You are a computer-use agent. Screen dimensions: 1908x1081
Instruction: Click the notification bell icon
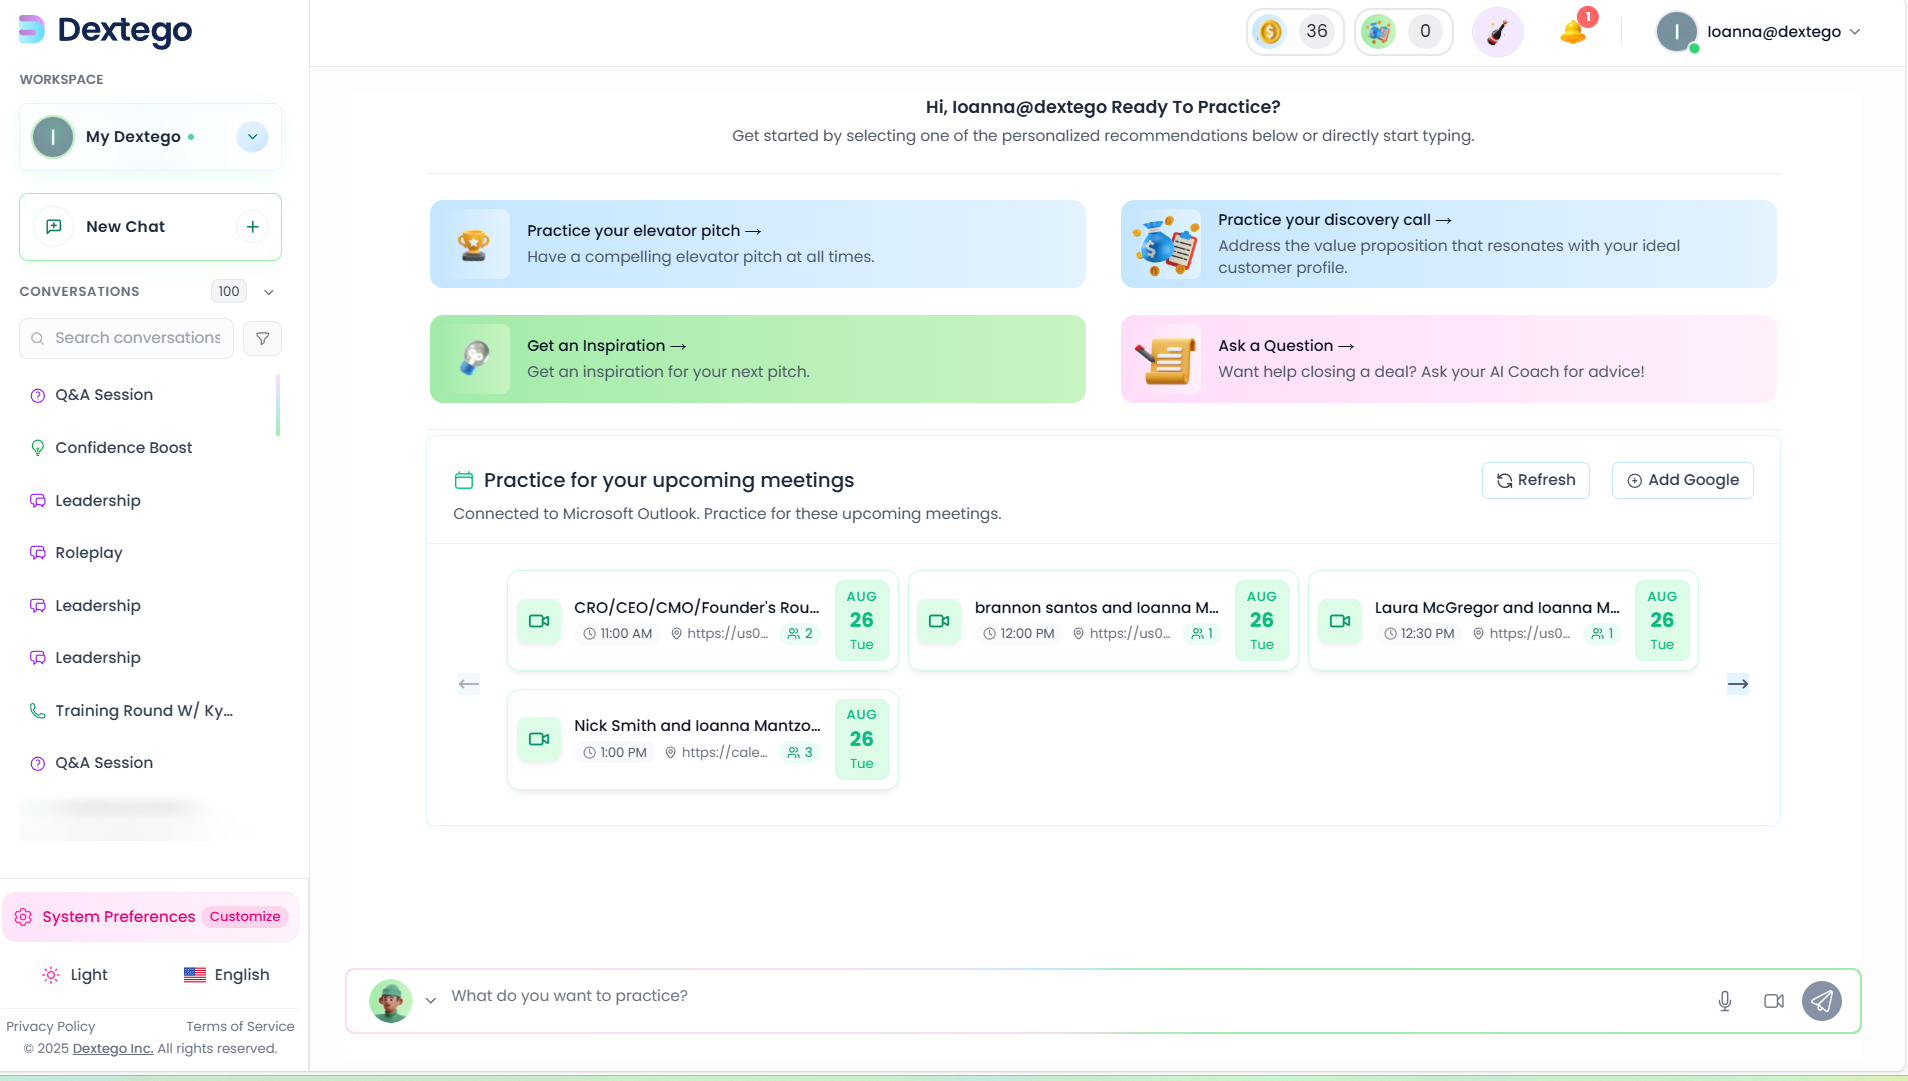1572,32
